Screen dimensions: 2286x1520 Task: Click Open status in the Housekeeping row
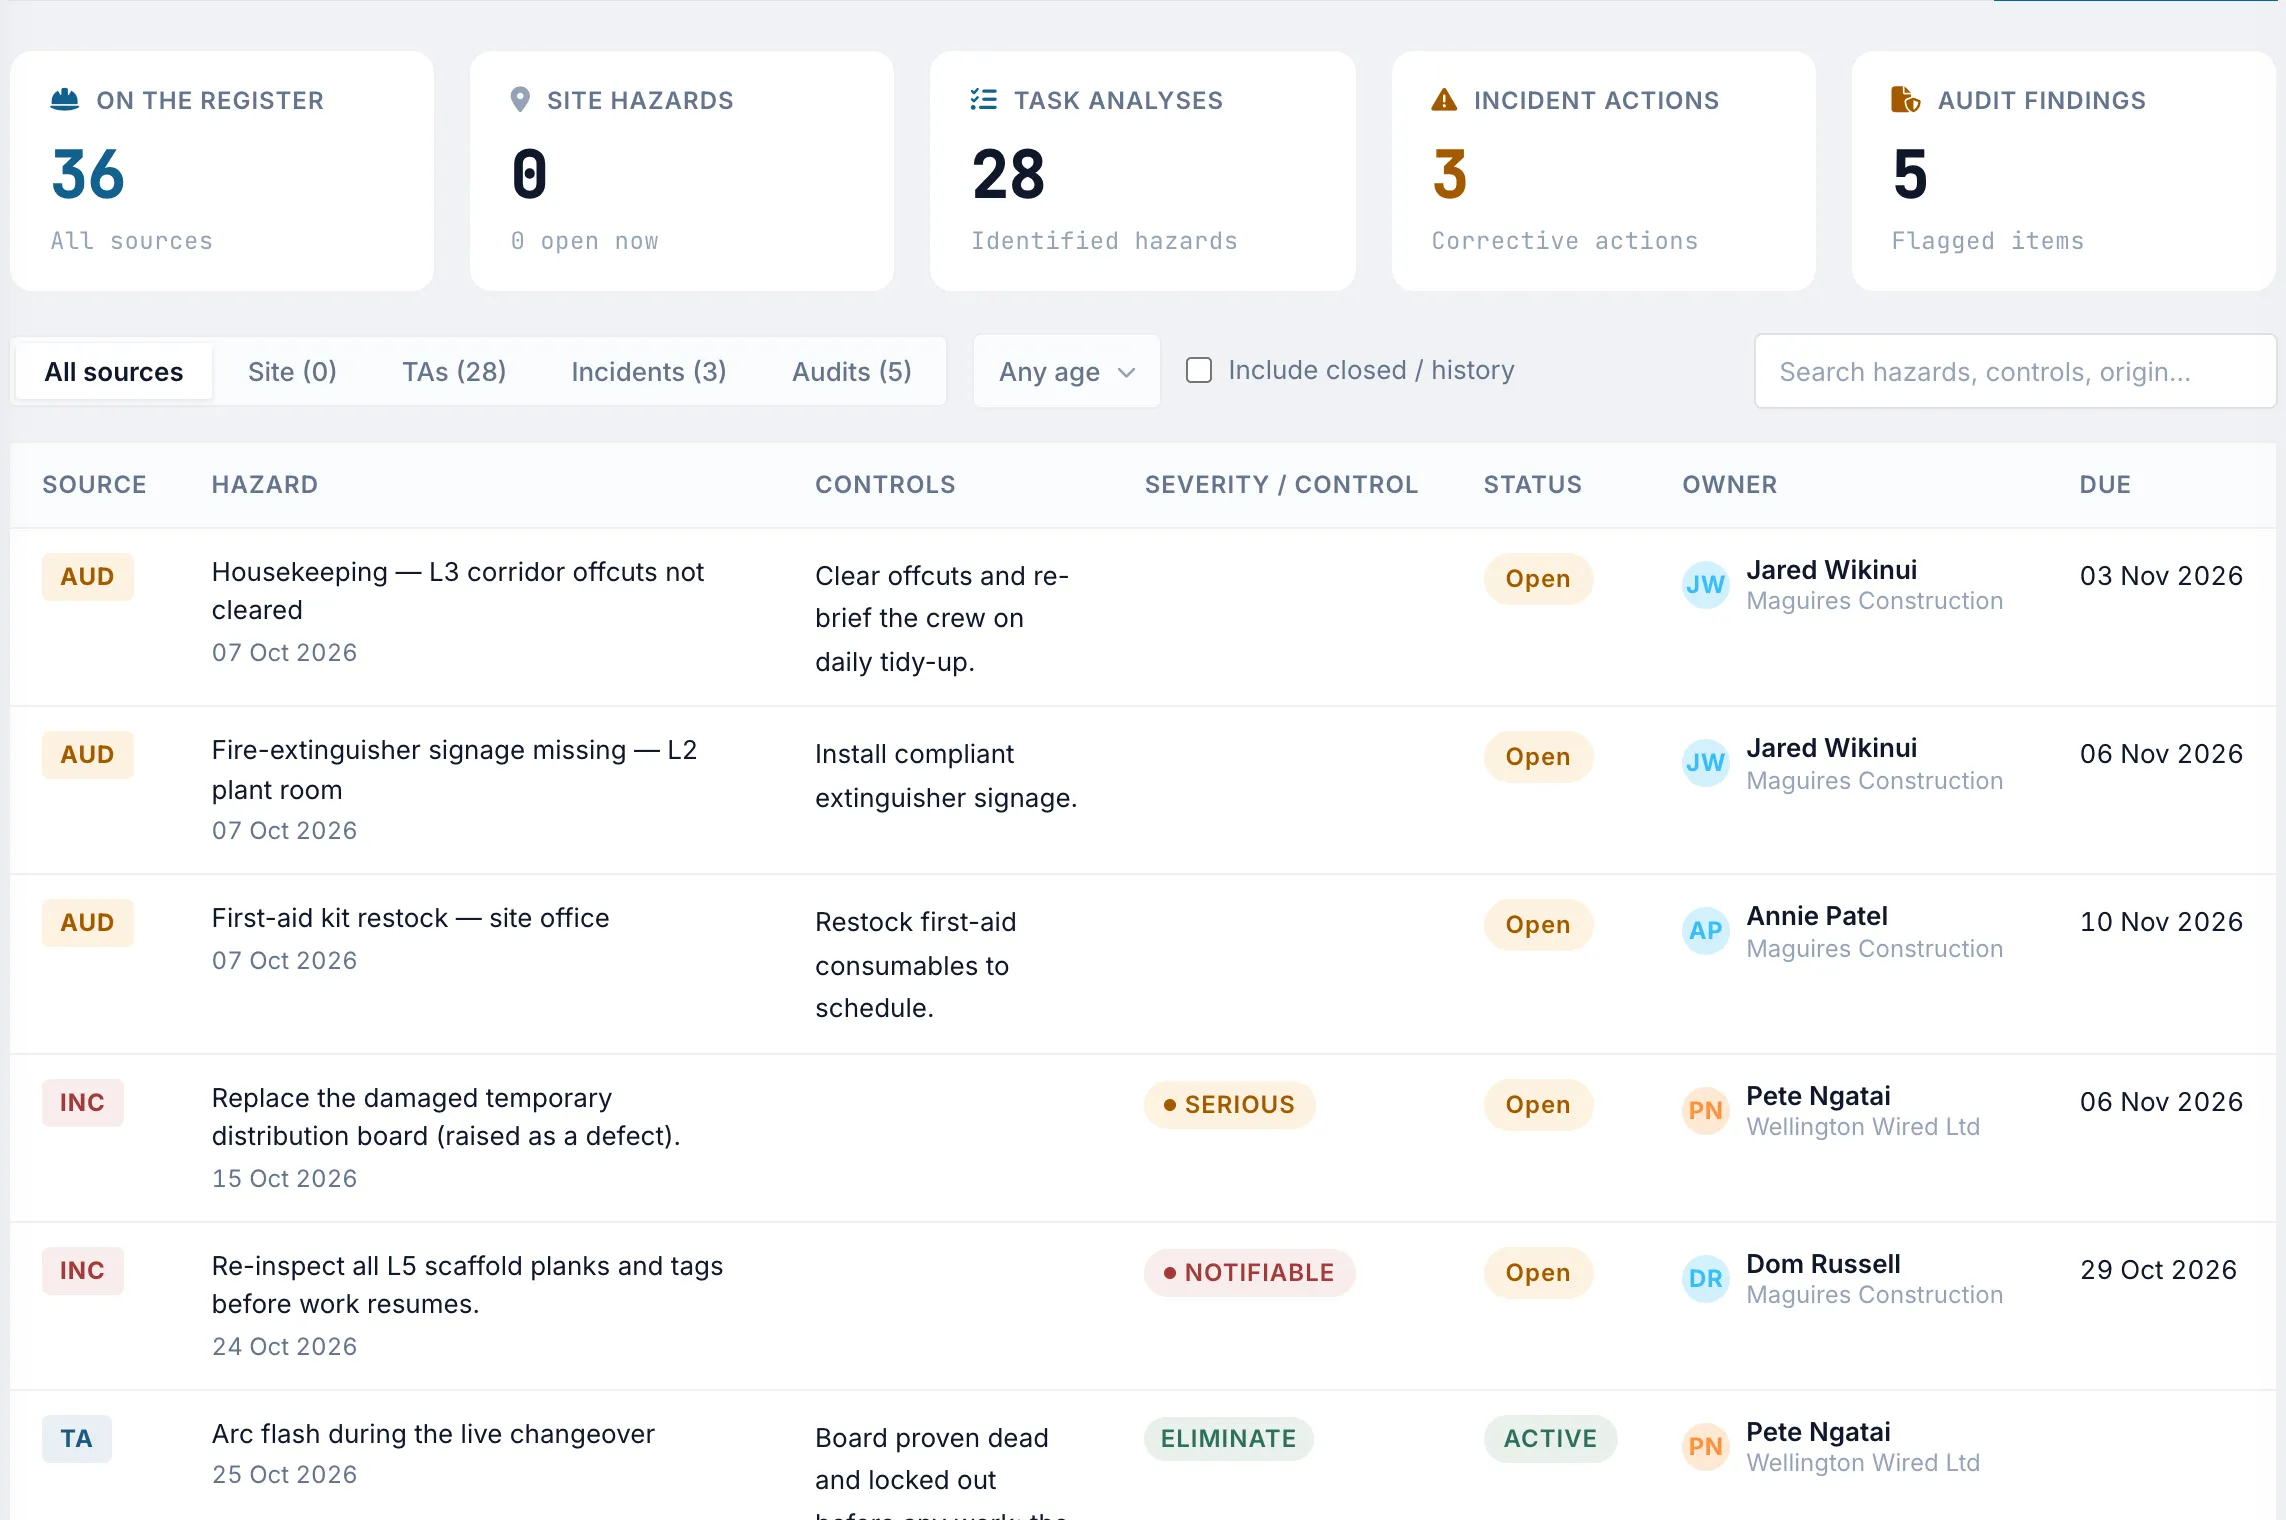point(1538,579)
